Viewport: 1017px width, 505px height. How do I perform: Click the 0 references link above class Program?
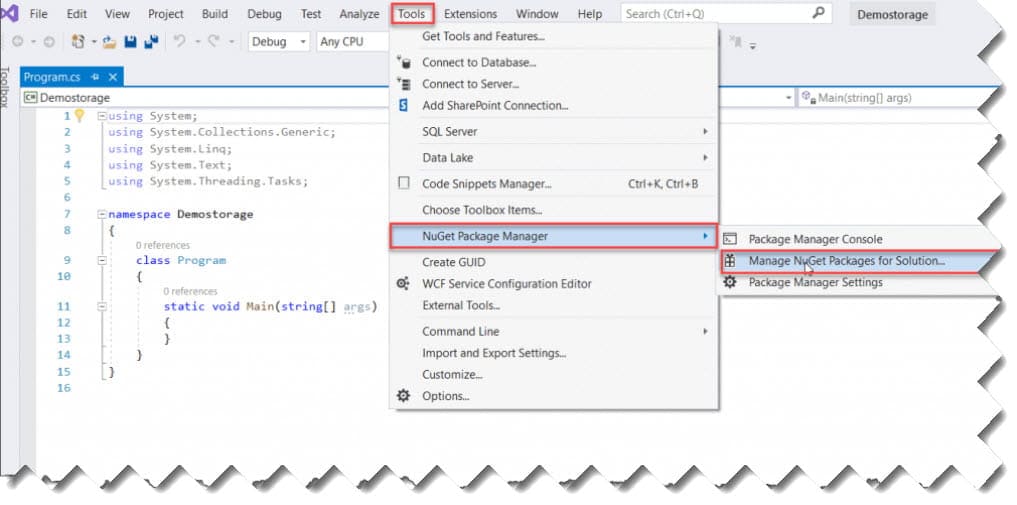click(163, 245)
